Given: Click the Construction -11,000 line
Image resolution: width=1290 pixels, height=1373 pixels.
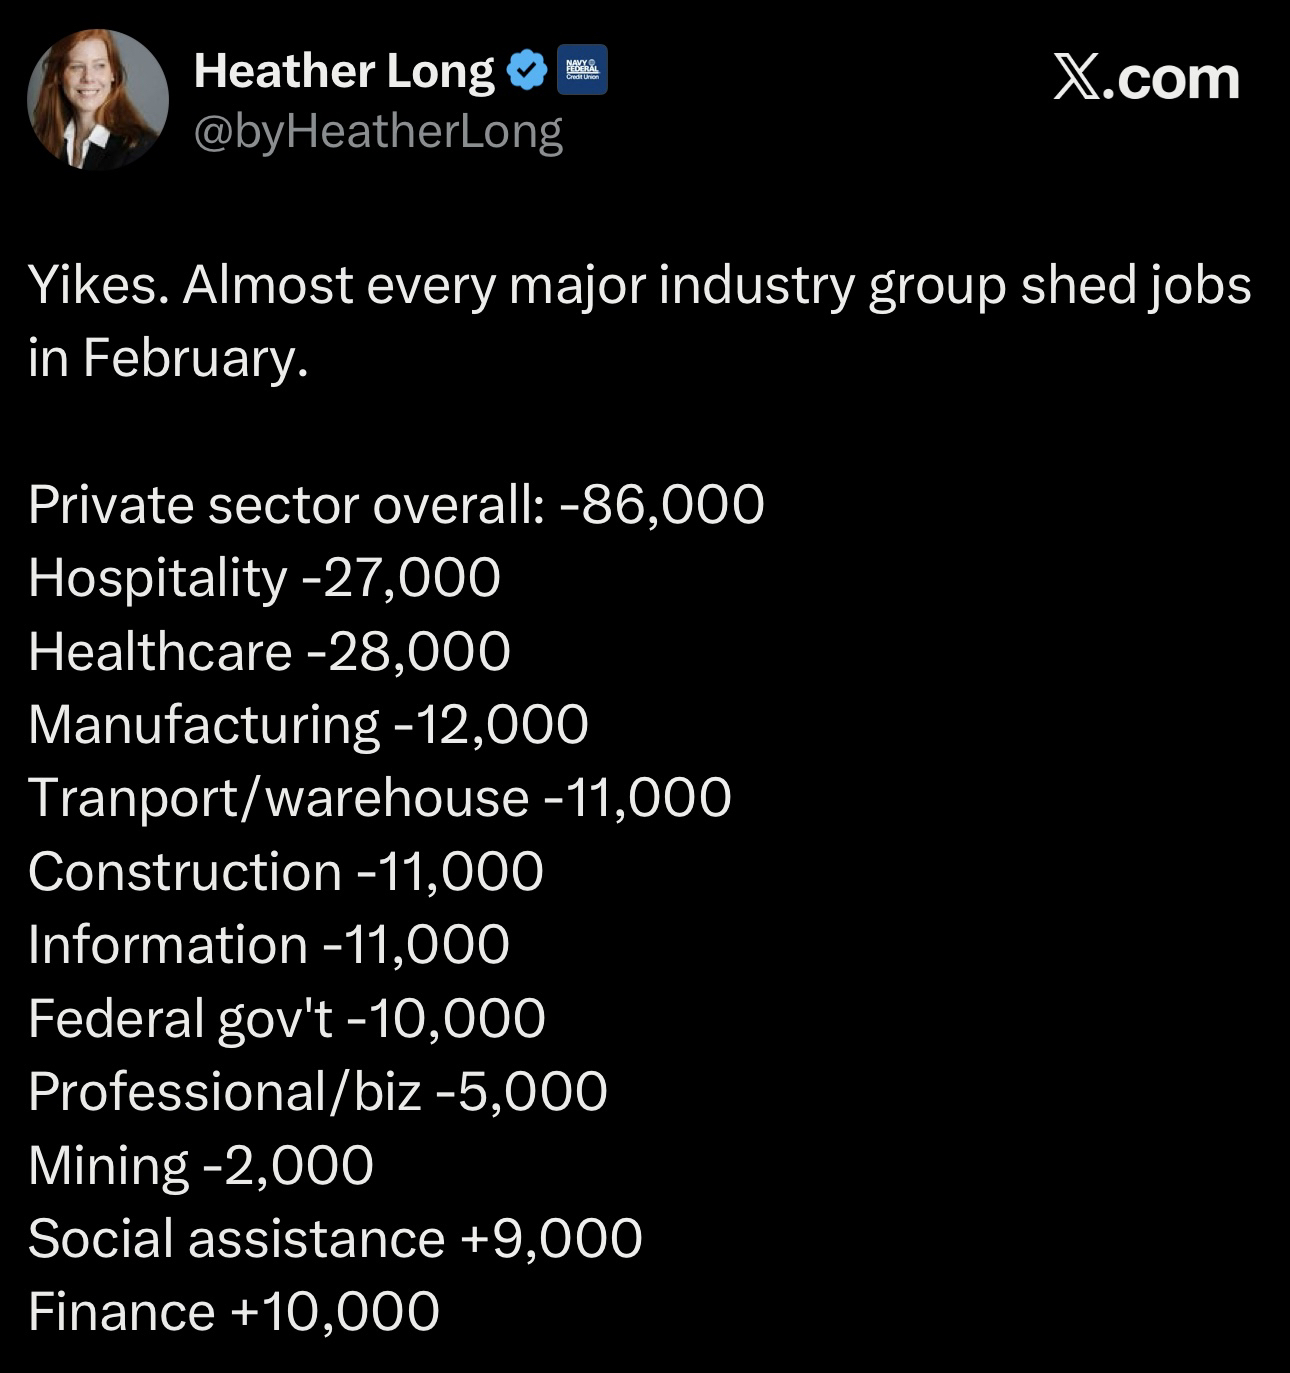Looking at the screenshot, I should pyautogui.click(x=285, y=871).
